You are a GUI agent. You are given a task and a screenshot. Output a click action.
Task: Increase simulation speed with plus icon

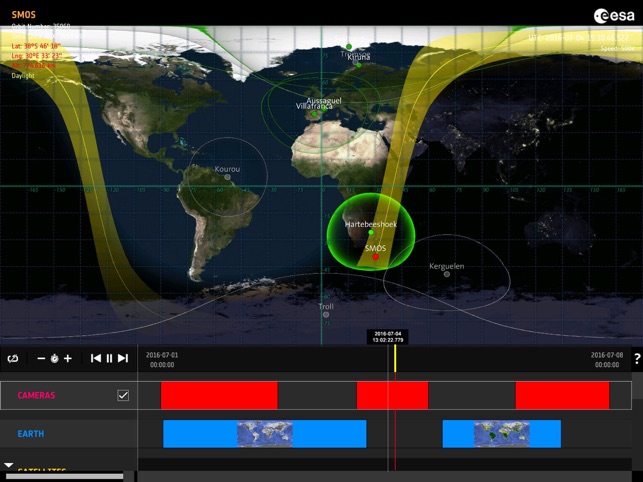(68, 359)
